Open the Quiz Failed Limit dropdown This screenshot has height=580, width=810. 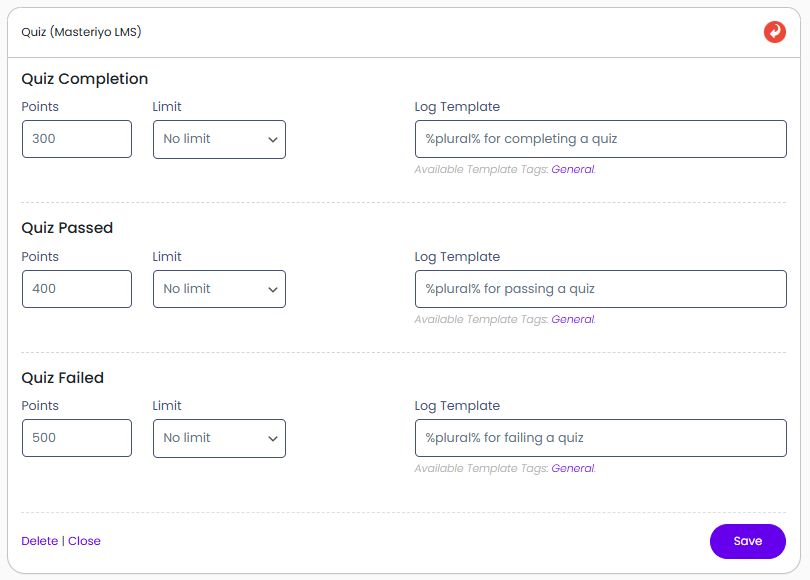coord(219,438)
